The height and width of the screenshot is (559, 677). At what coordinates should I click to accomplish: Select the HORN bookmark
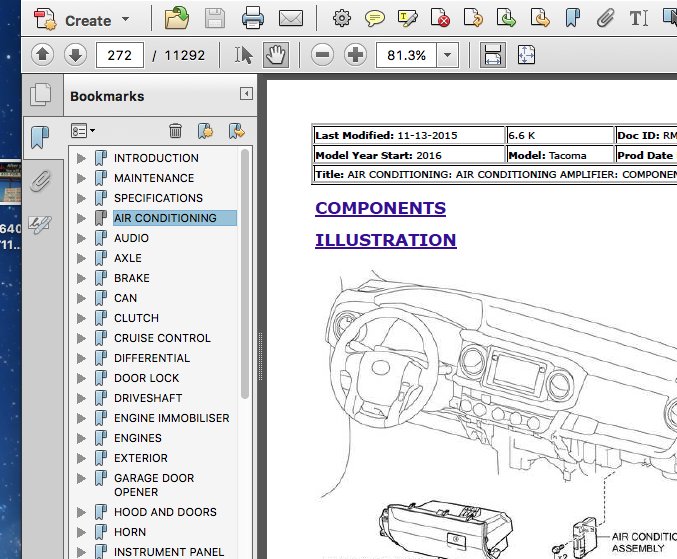[130, 532]
